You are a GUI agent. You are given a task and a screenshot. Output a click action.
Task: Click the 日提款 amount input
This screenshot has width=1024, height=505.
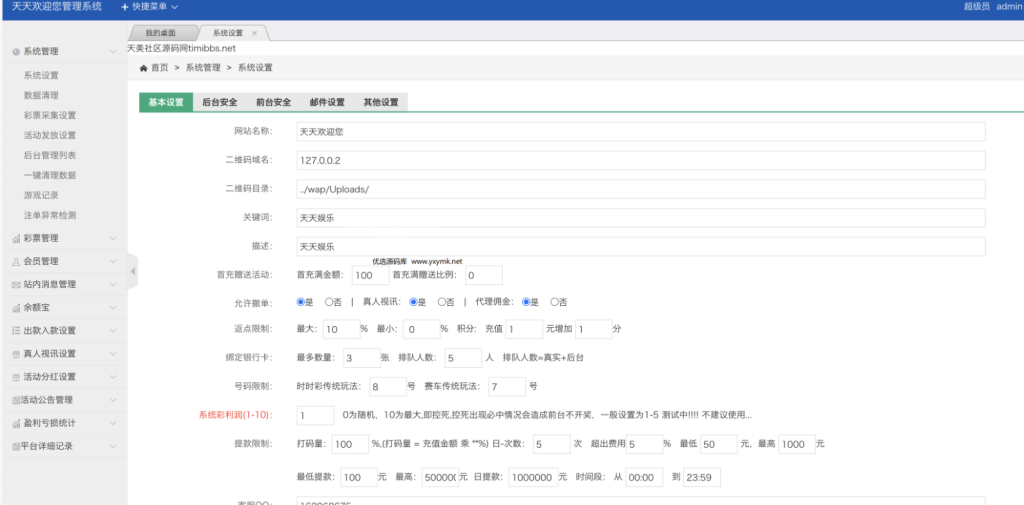click(x=533, y=478)
